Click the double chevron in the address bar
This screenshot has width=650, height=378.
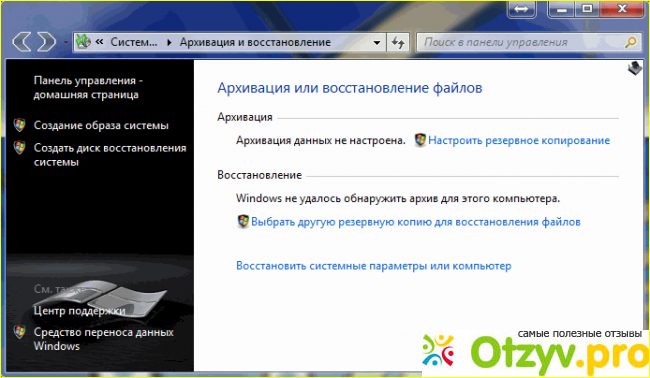coord(99,42)
